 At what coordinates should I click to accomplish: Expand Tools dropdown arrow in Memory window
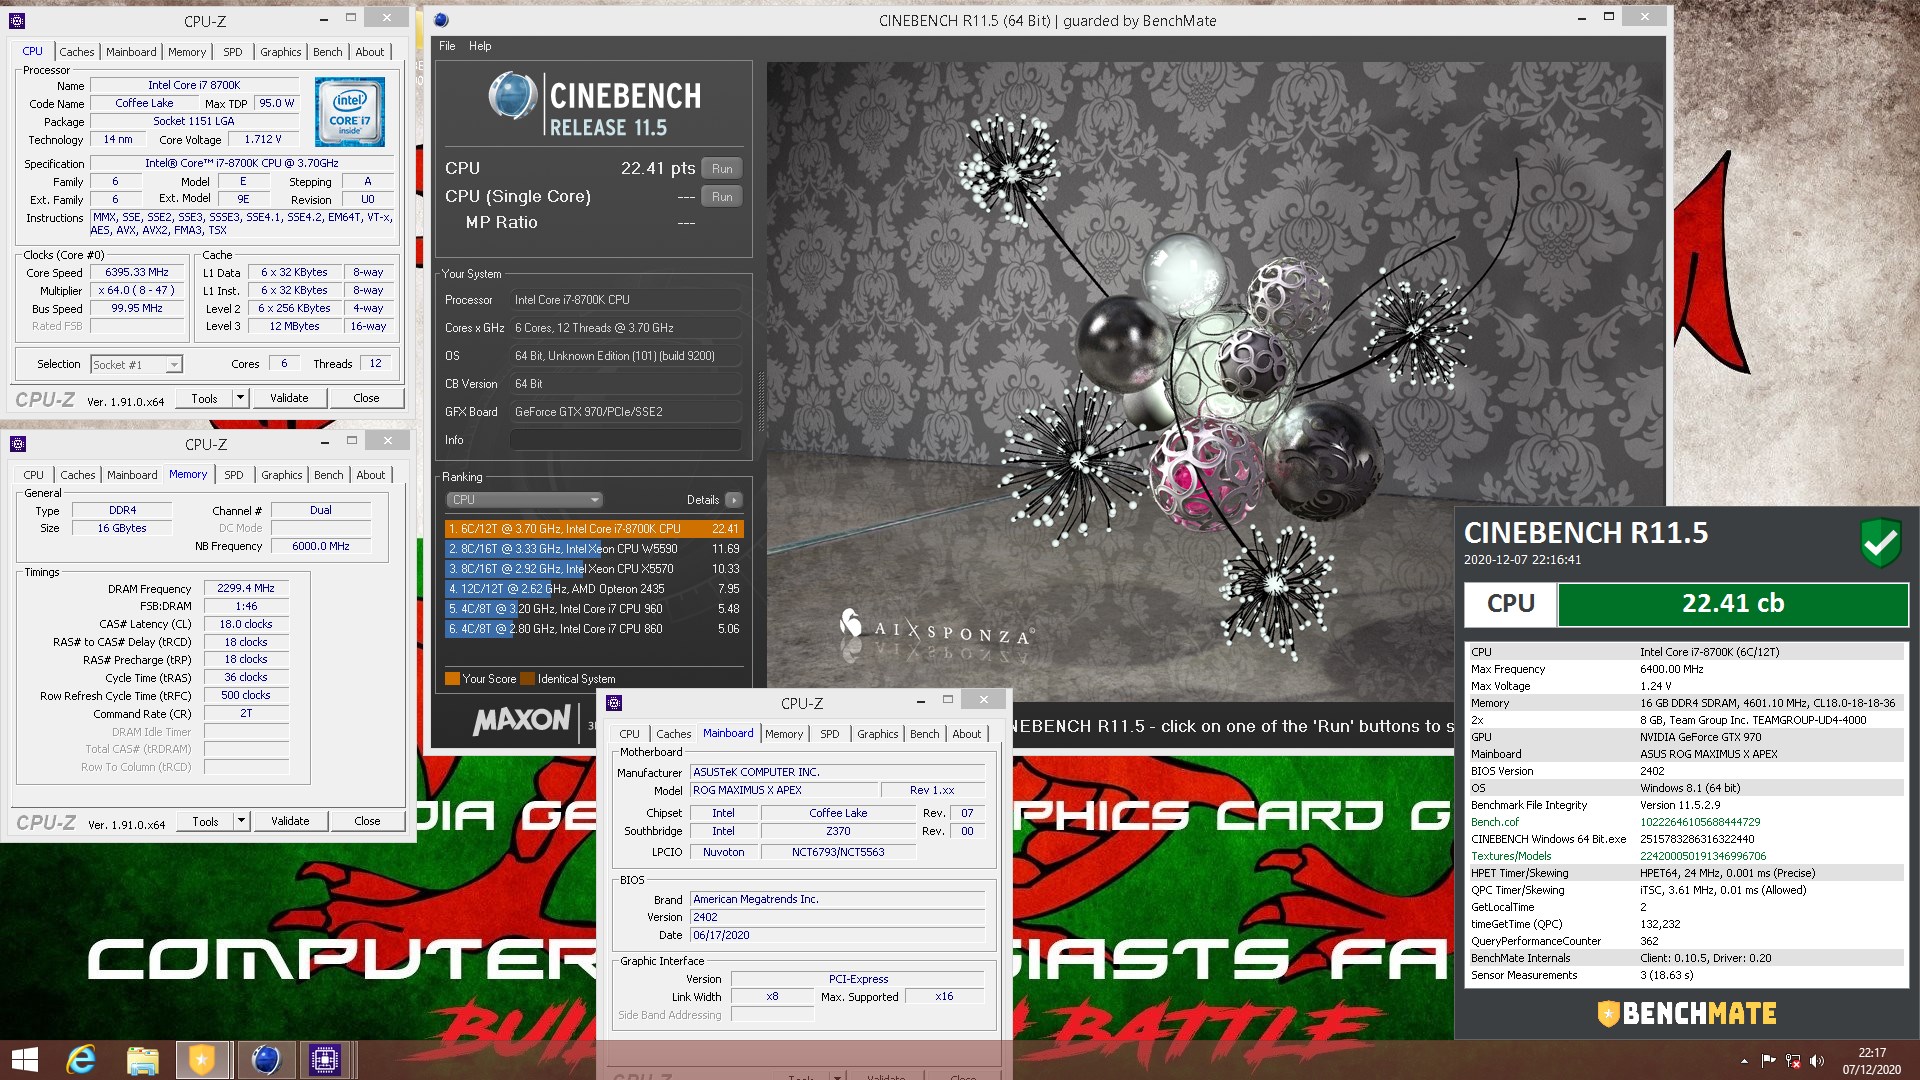(x=241, y=821)
